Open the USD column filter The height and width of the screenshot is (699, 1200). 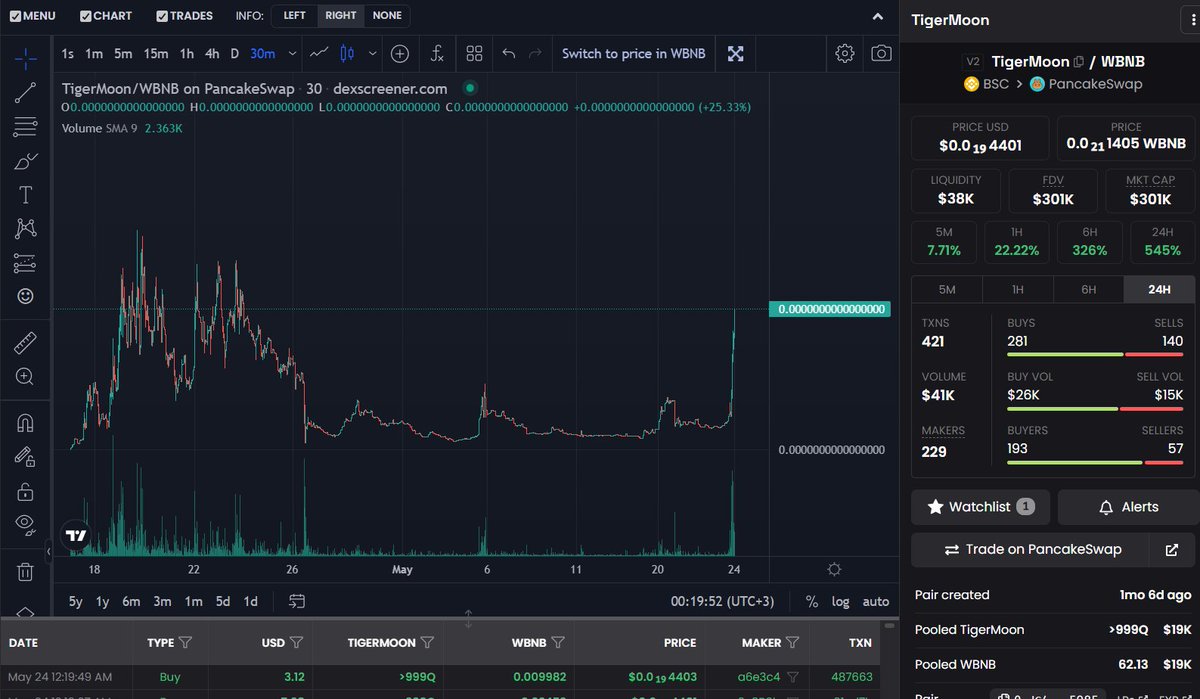(x=297, y=642)
